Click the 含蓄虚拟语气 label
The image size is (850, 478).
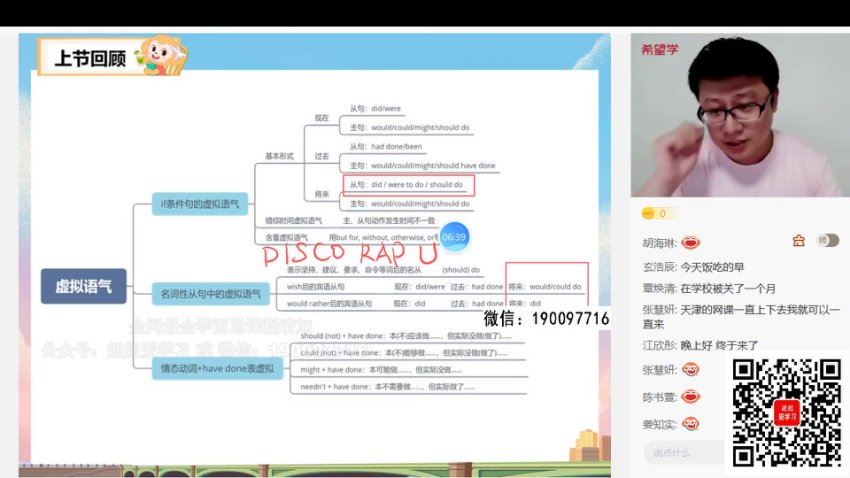286,237
